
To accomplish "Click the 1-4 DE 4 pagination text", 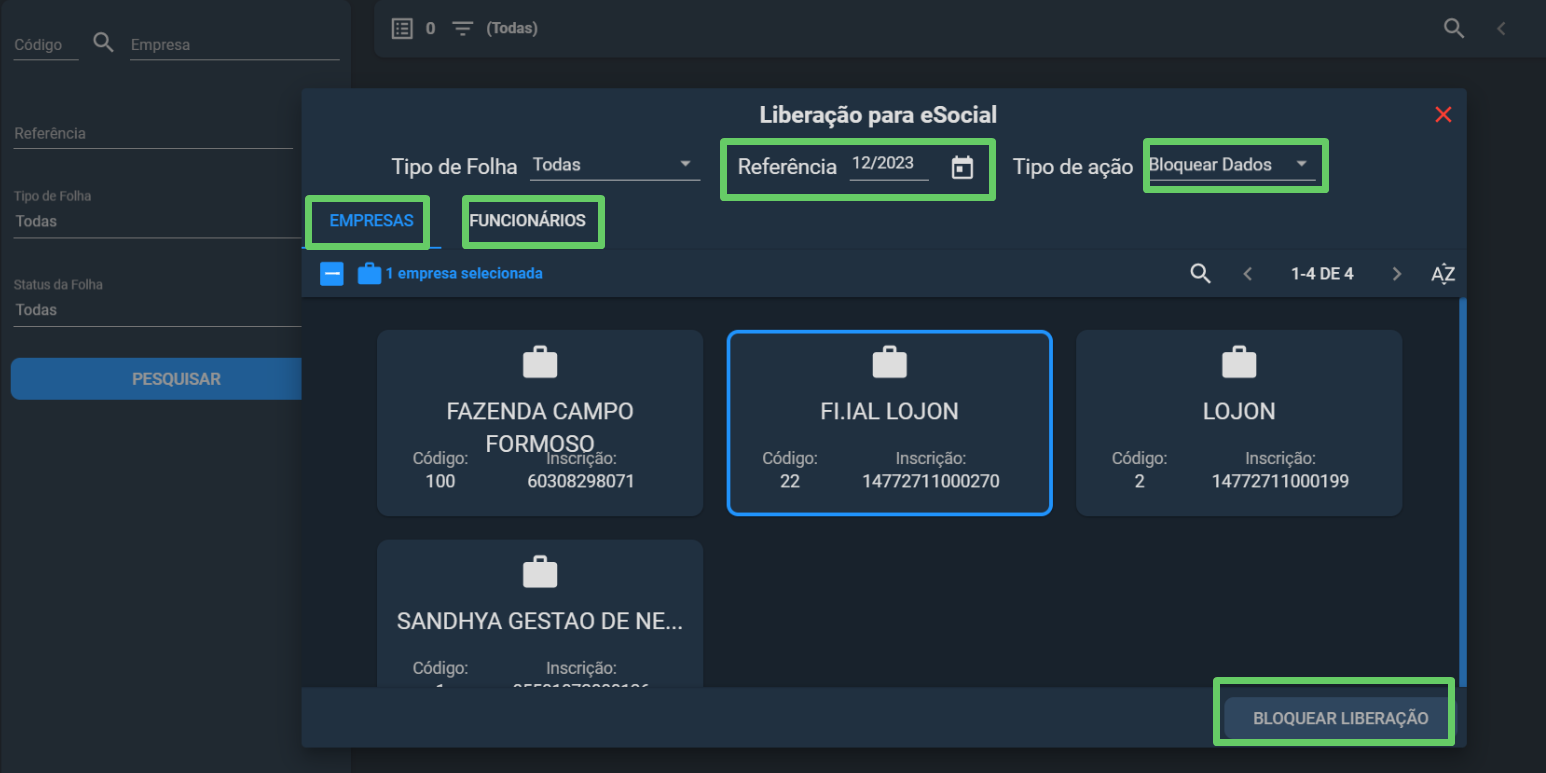I will pos(1322,274).
